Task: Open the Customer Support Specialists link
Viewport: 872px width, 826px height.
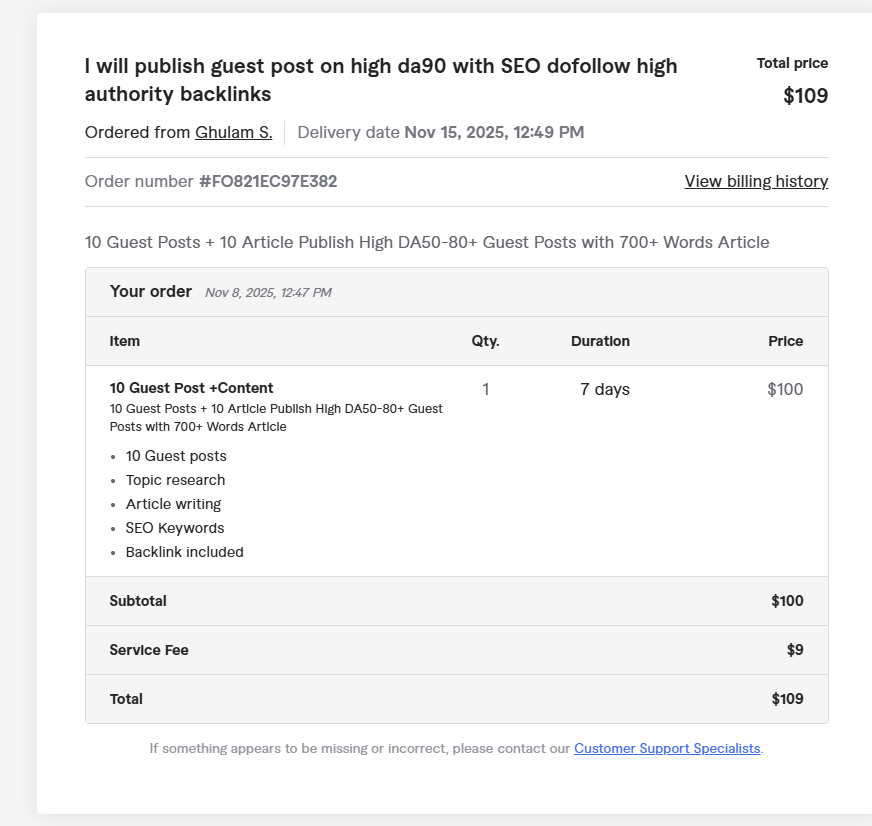Action: 667,748
